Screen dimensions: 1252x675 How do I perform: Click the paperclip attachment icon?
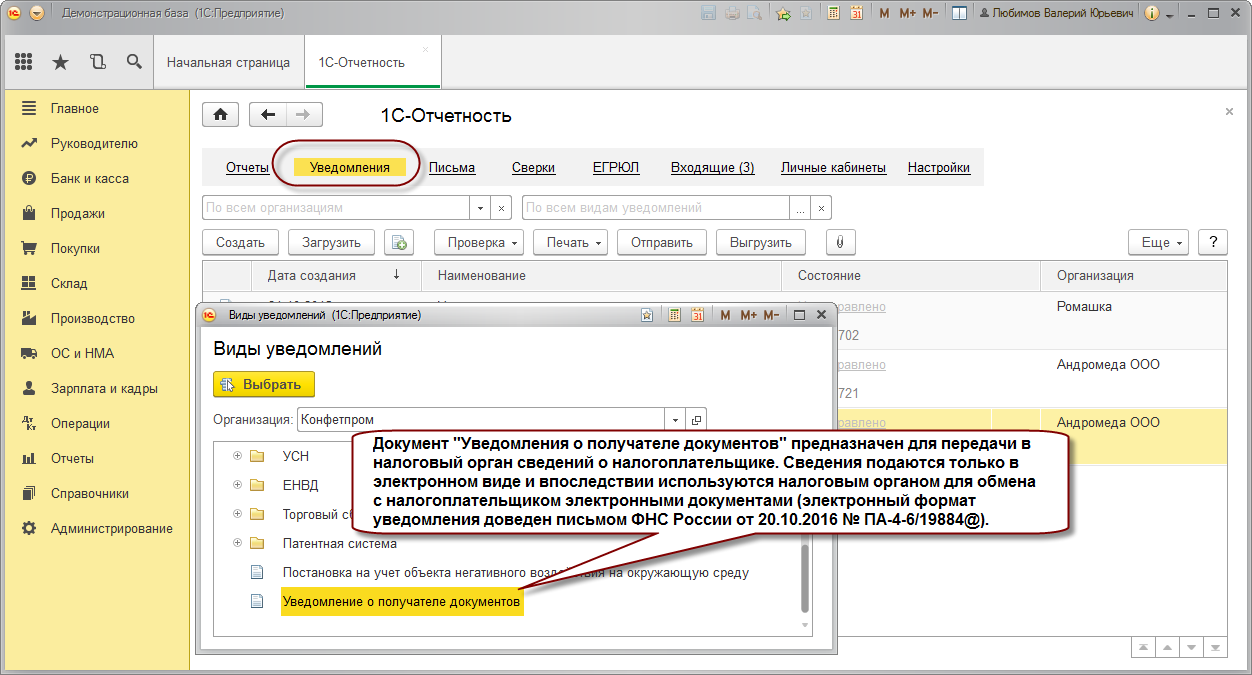click(x=840, y=242)
